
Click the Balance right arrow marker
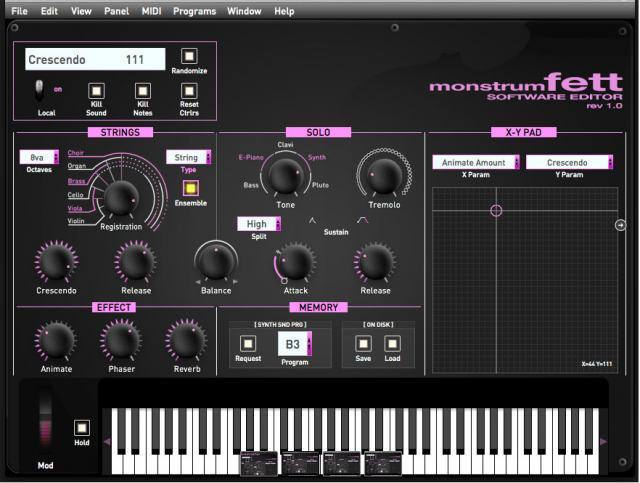pos(235,282)
